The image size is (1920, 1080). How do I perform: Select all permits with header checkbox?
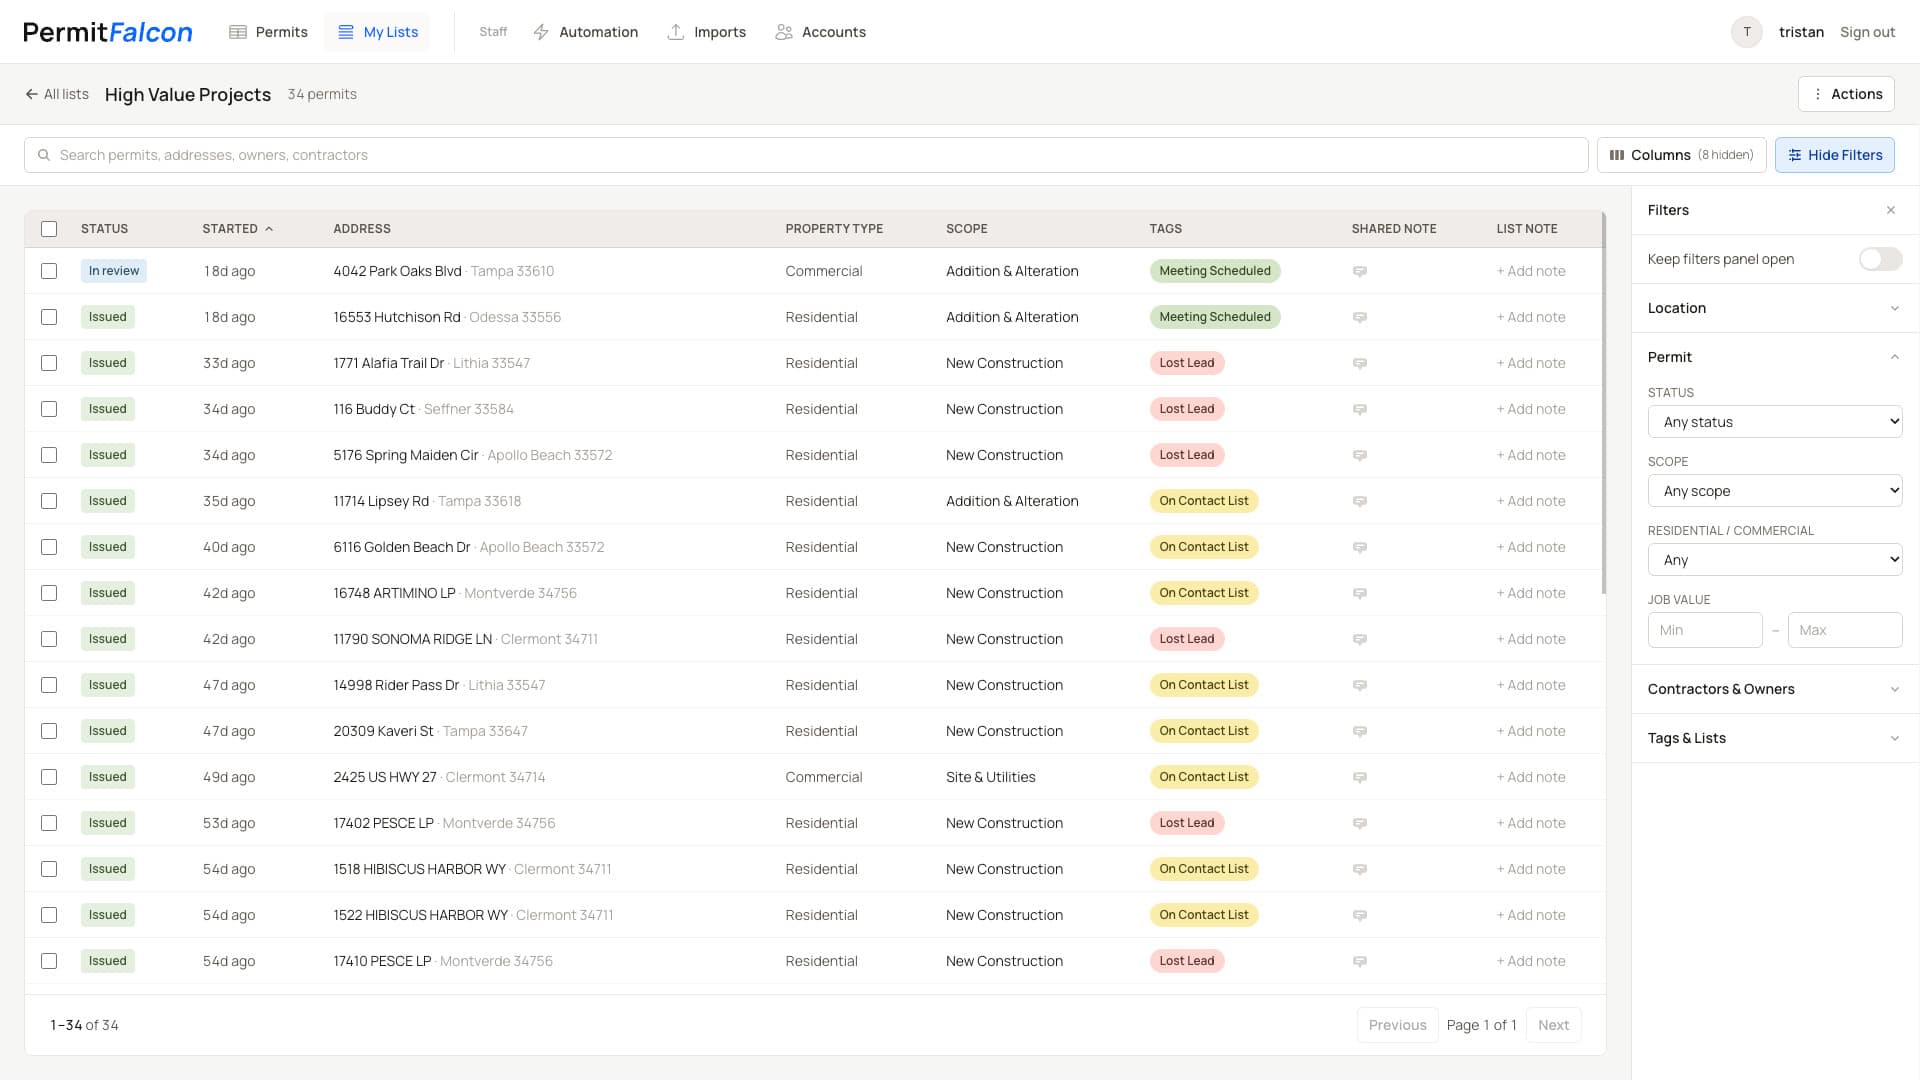(49, 229)
